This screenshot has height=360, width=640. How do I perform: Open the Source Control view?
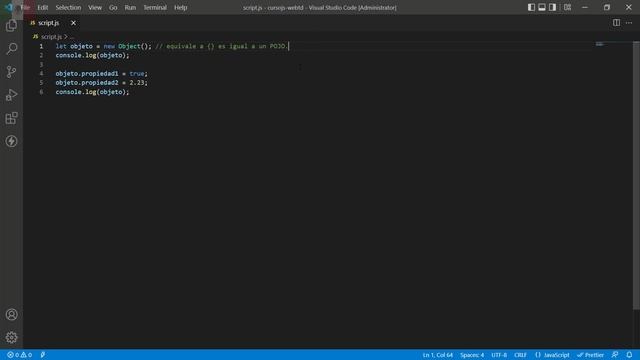tap(11, 72)
